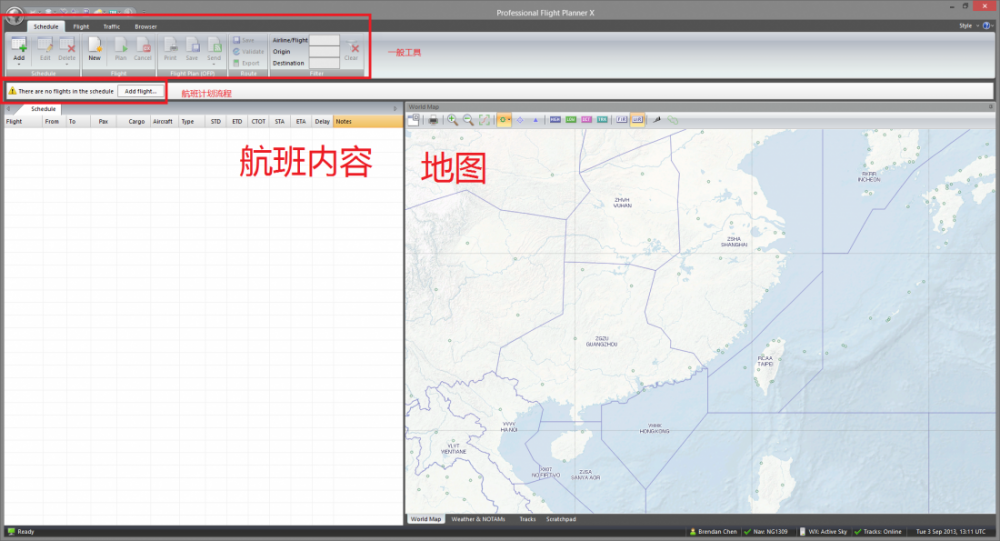Open the Weather & NOTAMs tab

[x=478, y=519]
